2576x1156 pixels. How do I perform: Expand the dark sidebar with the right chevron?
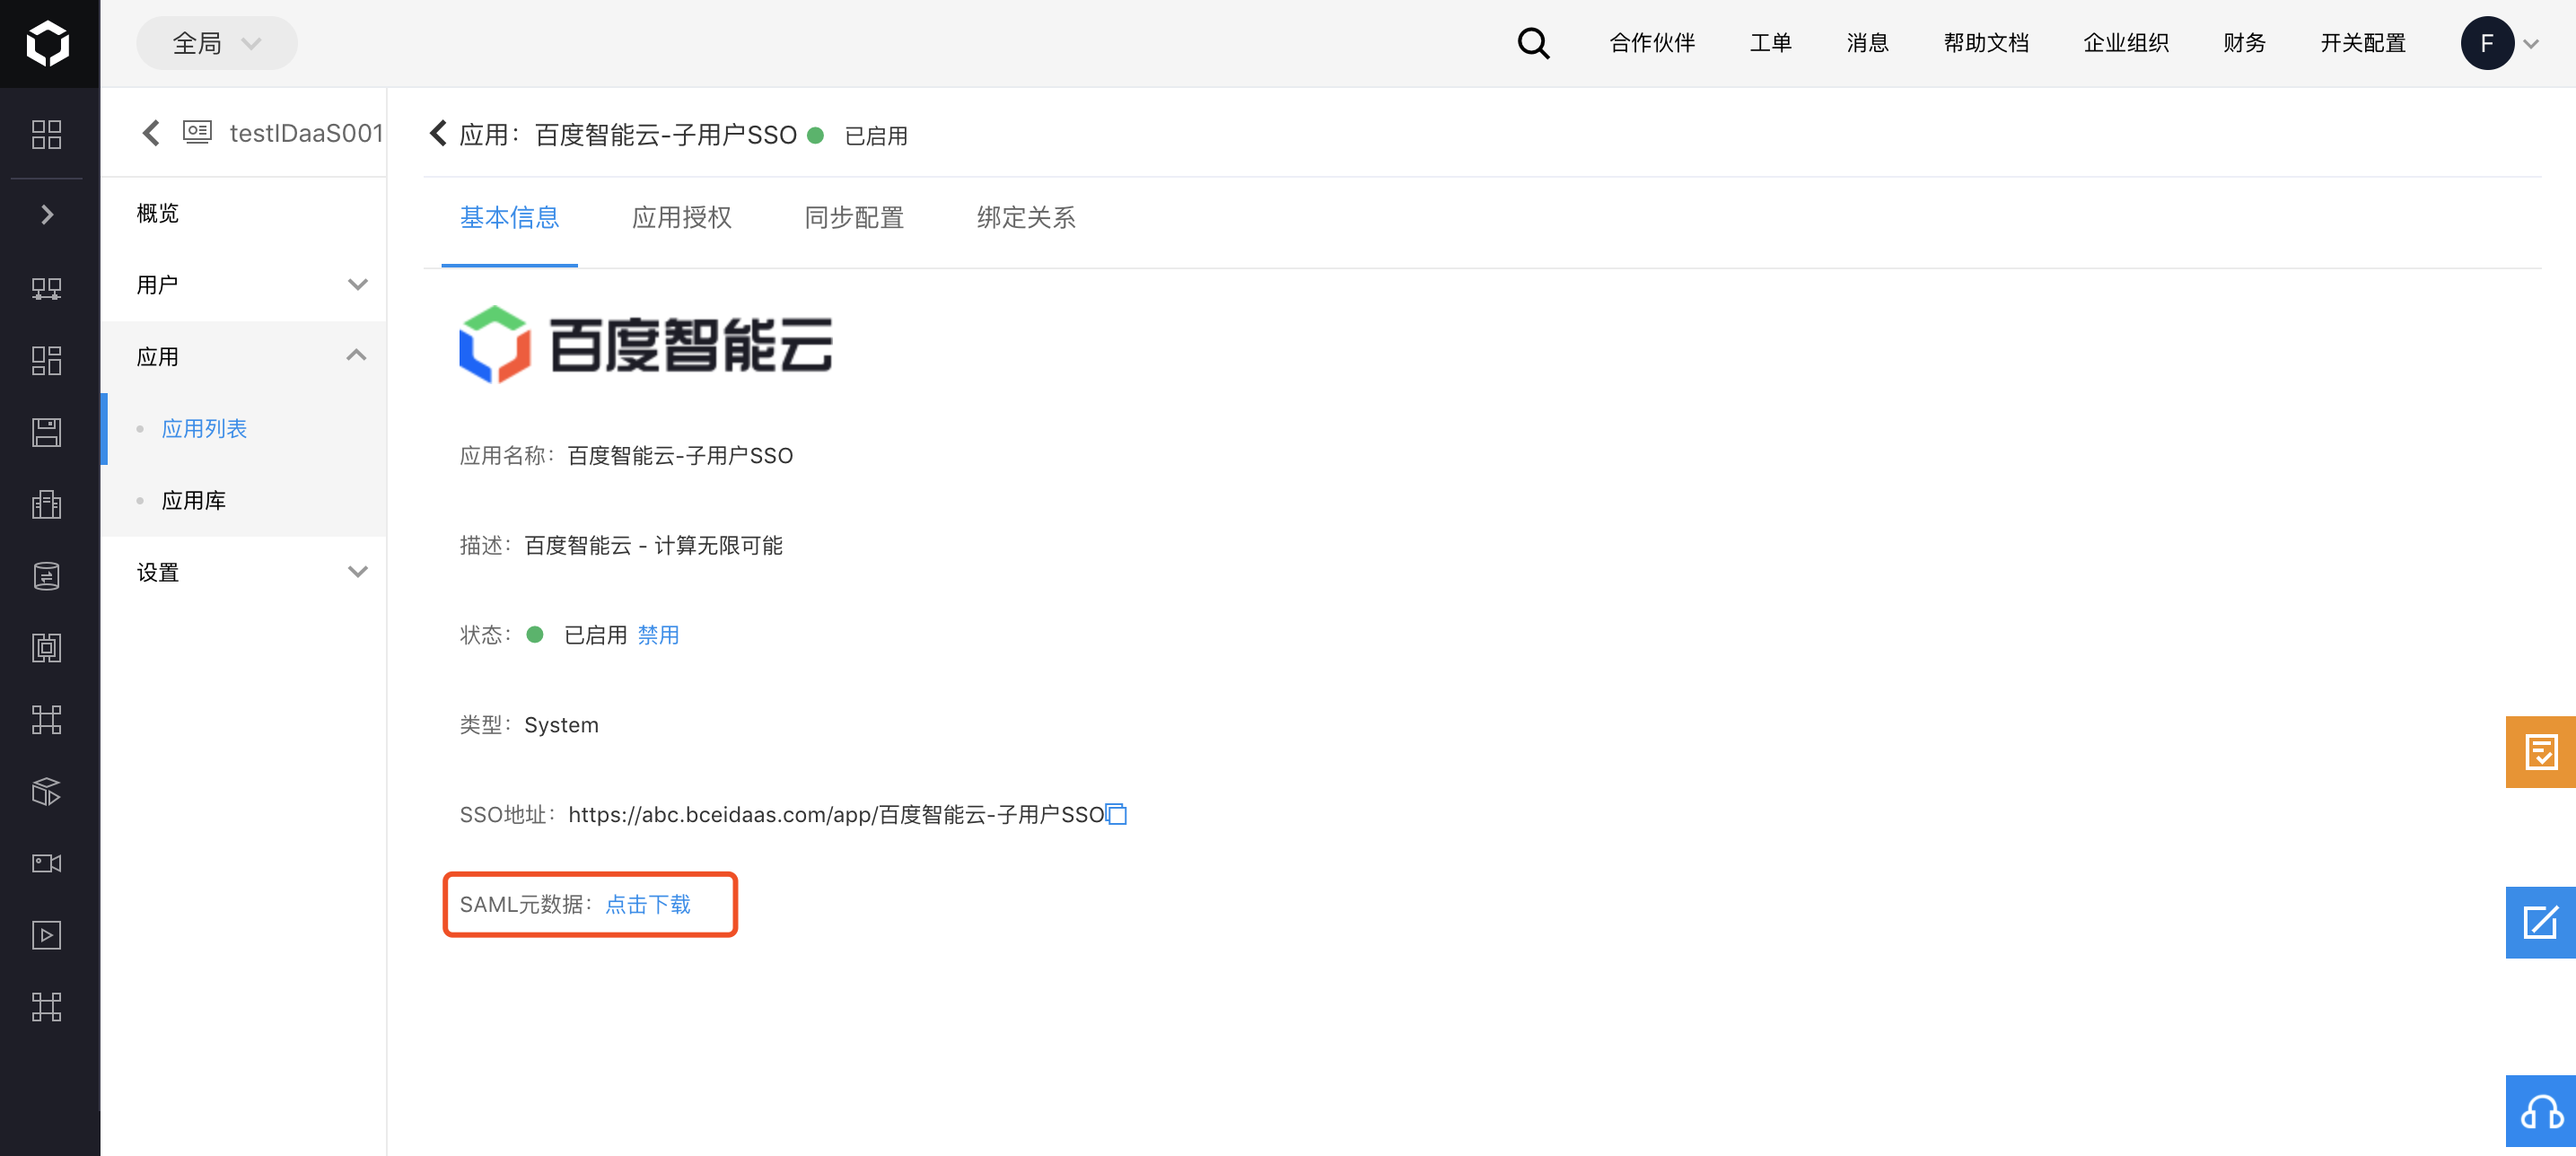pyautogui.click(x=47, y=214)
